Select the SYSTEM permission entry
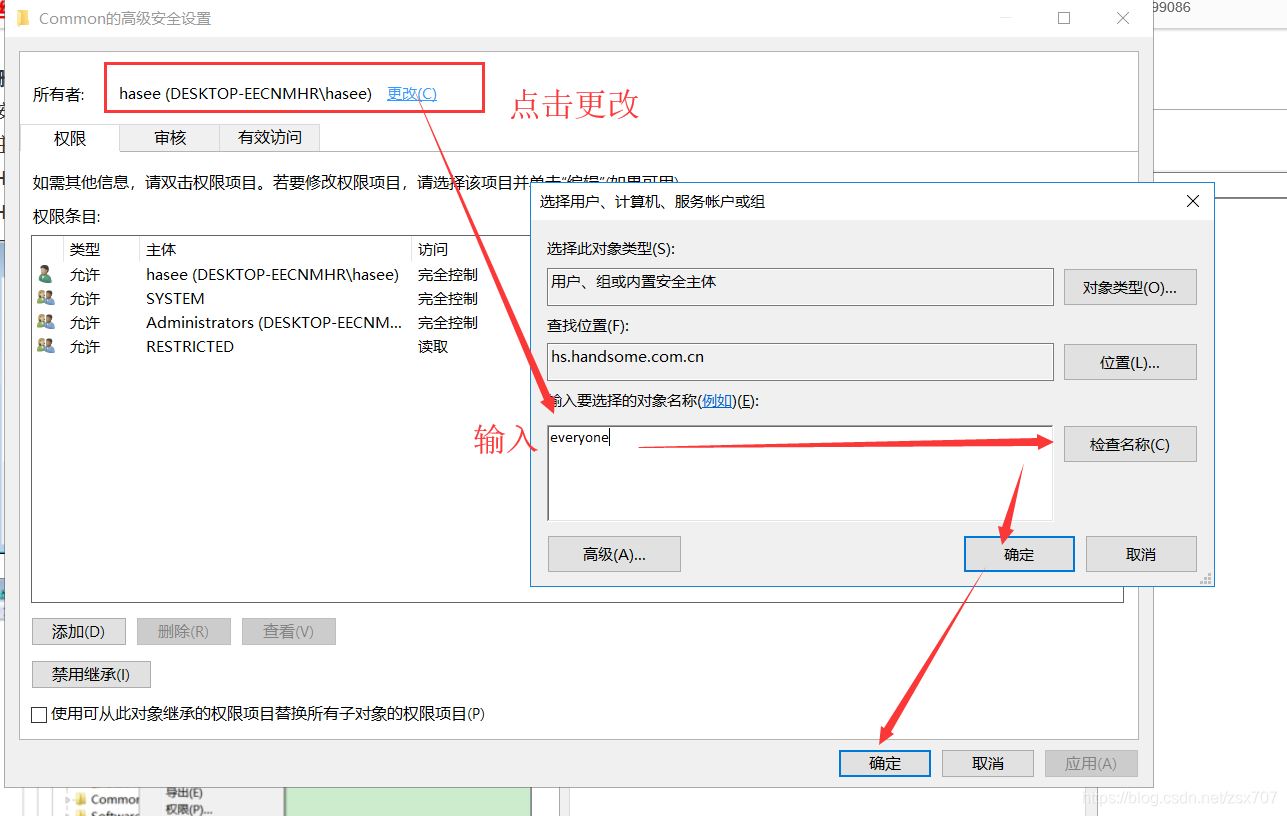1287x816 pixels. (280, 299)
